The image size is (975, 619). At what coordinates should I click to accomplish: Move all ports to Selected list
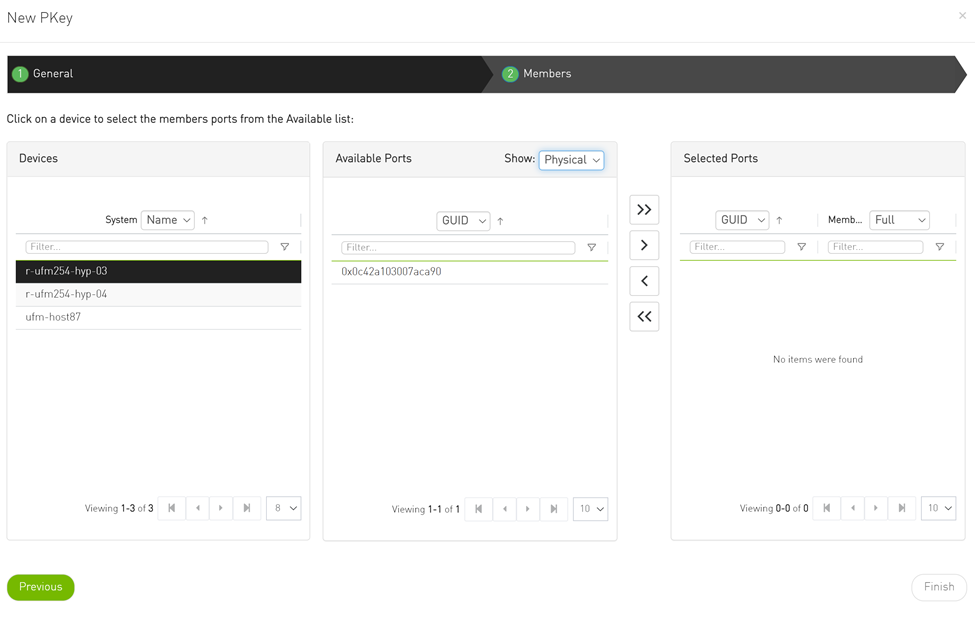644,210
